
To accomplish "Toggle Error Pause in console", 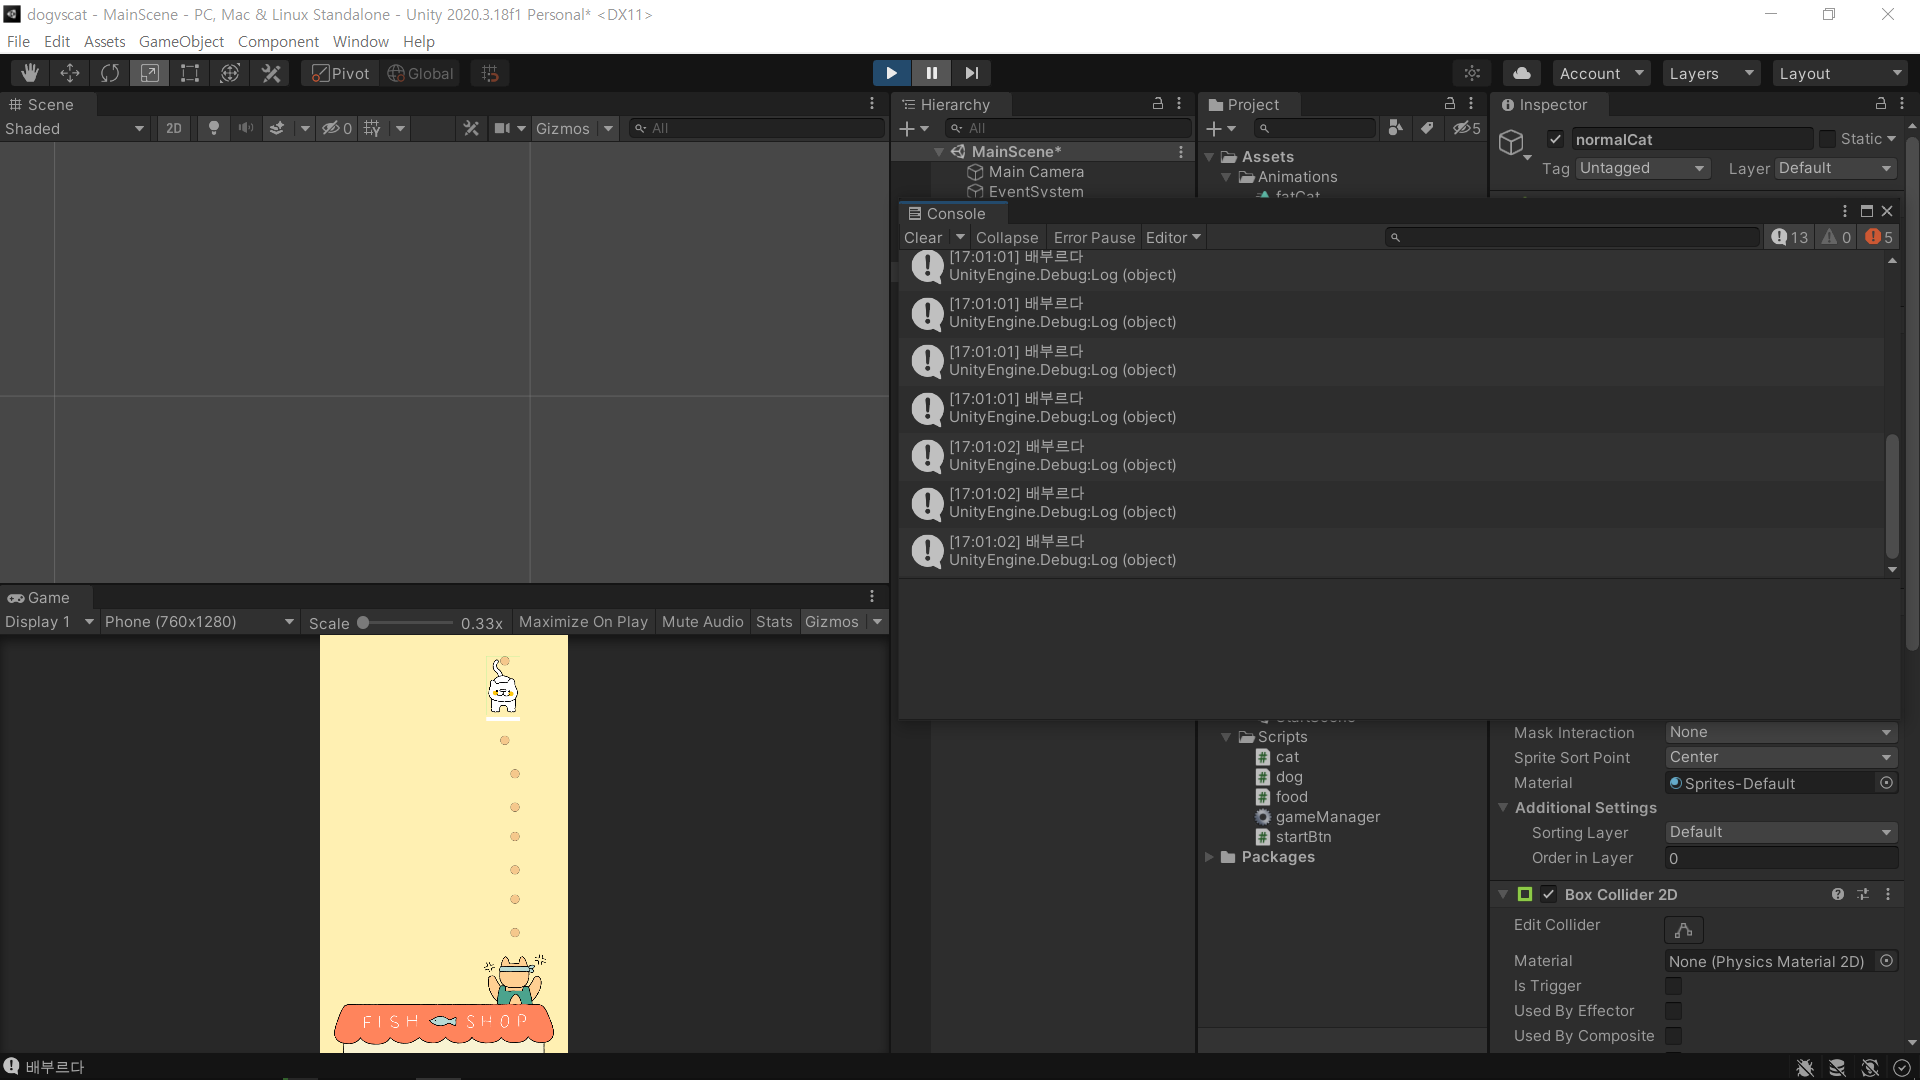I will coord(1094,237).
